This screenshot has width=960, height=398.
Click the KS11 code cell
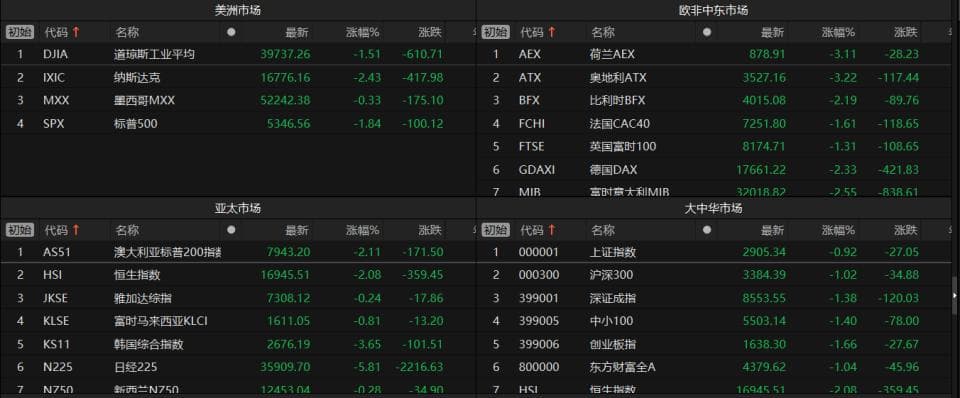[57, 344]
